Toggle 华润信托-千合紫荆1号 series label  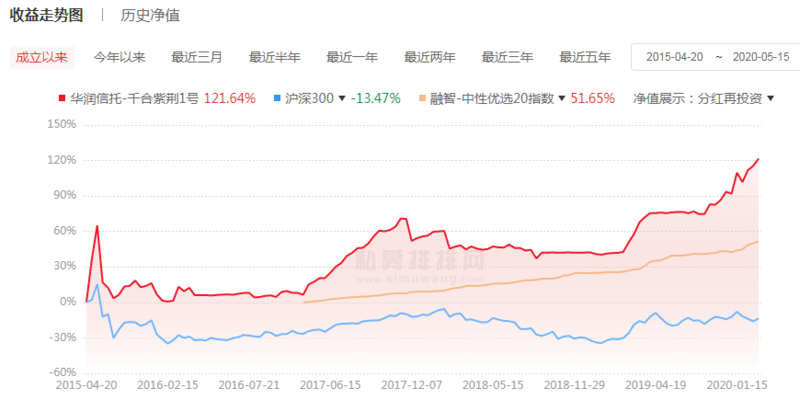135,99
